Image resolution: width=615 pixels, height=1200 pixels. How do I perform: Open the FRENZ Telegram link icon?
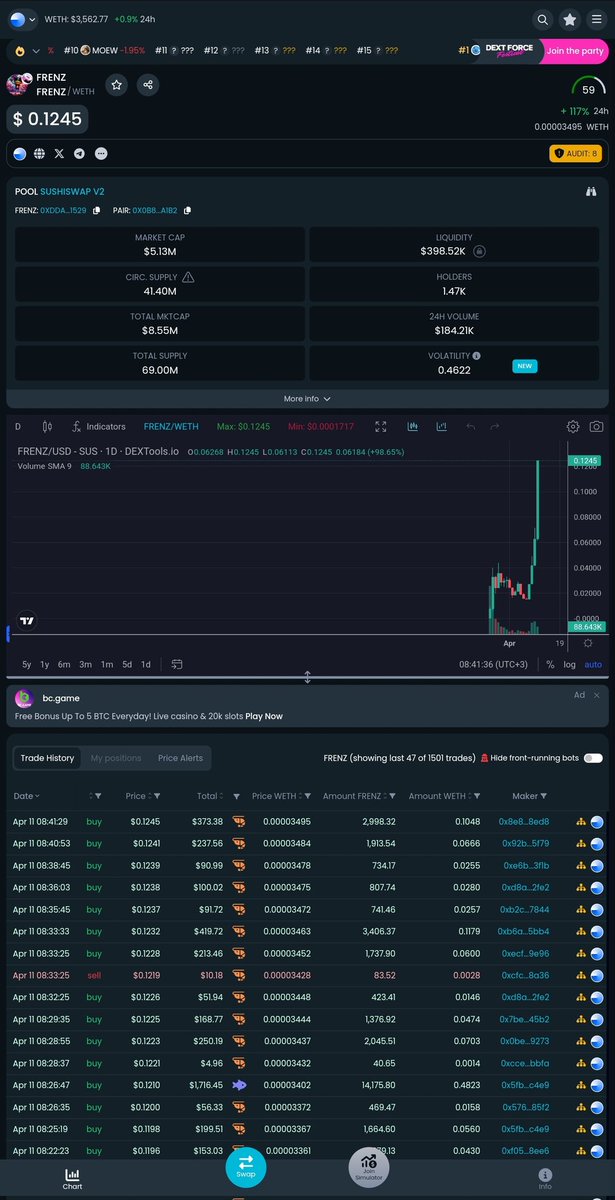tap(79, 154)
